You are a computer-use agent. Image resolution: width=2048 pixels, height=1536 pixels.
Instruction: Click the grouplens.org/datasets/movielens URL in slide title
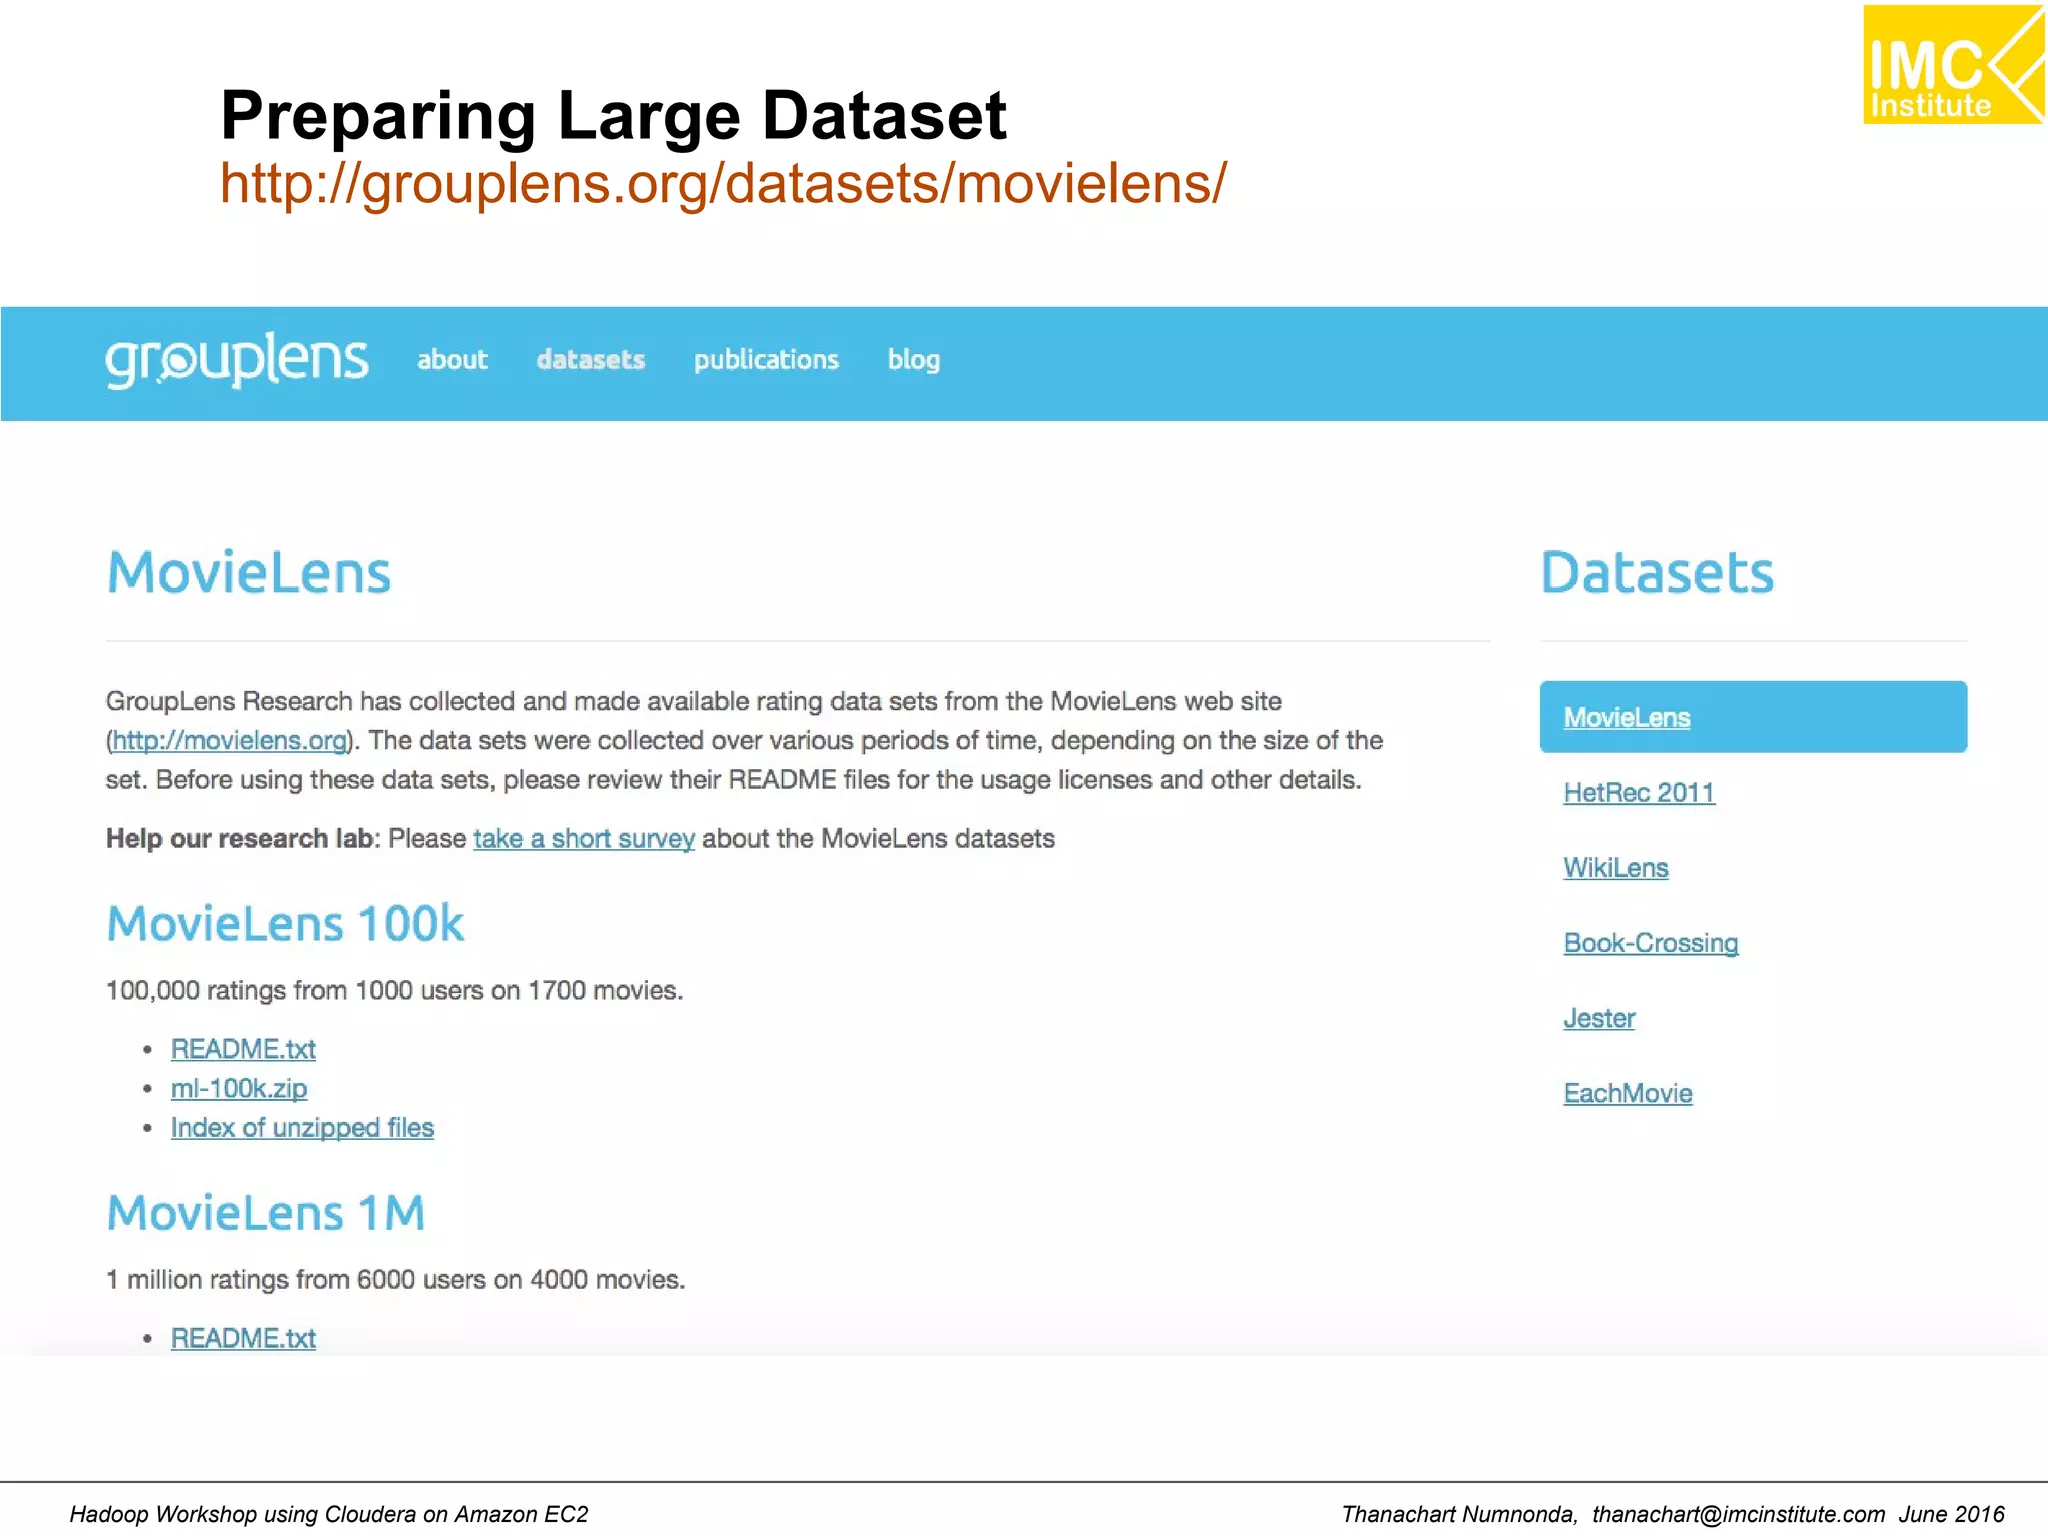[723, 184]
